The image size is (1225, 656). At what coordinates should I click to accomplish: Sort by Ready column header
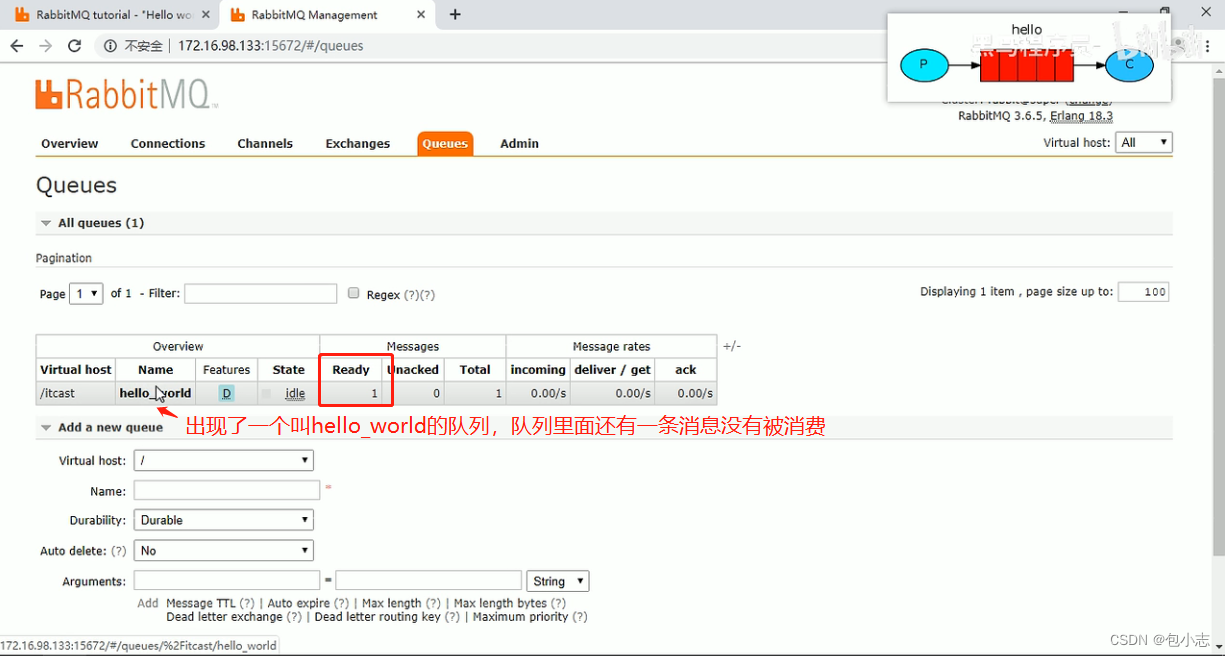(x=351, y=370)
